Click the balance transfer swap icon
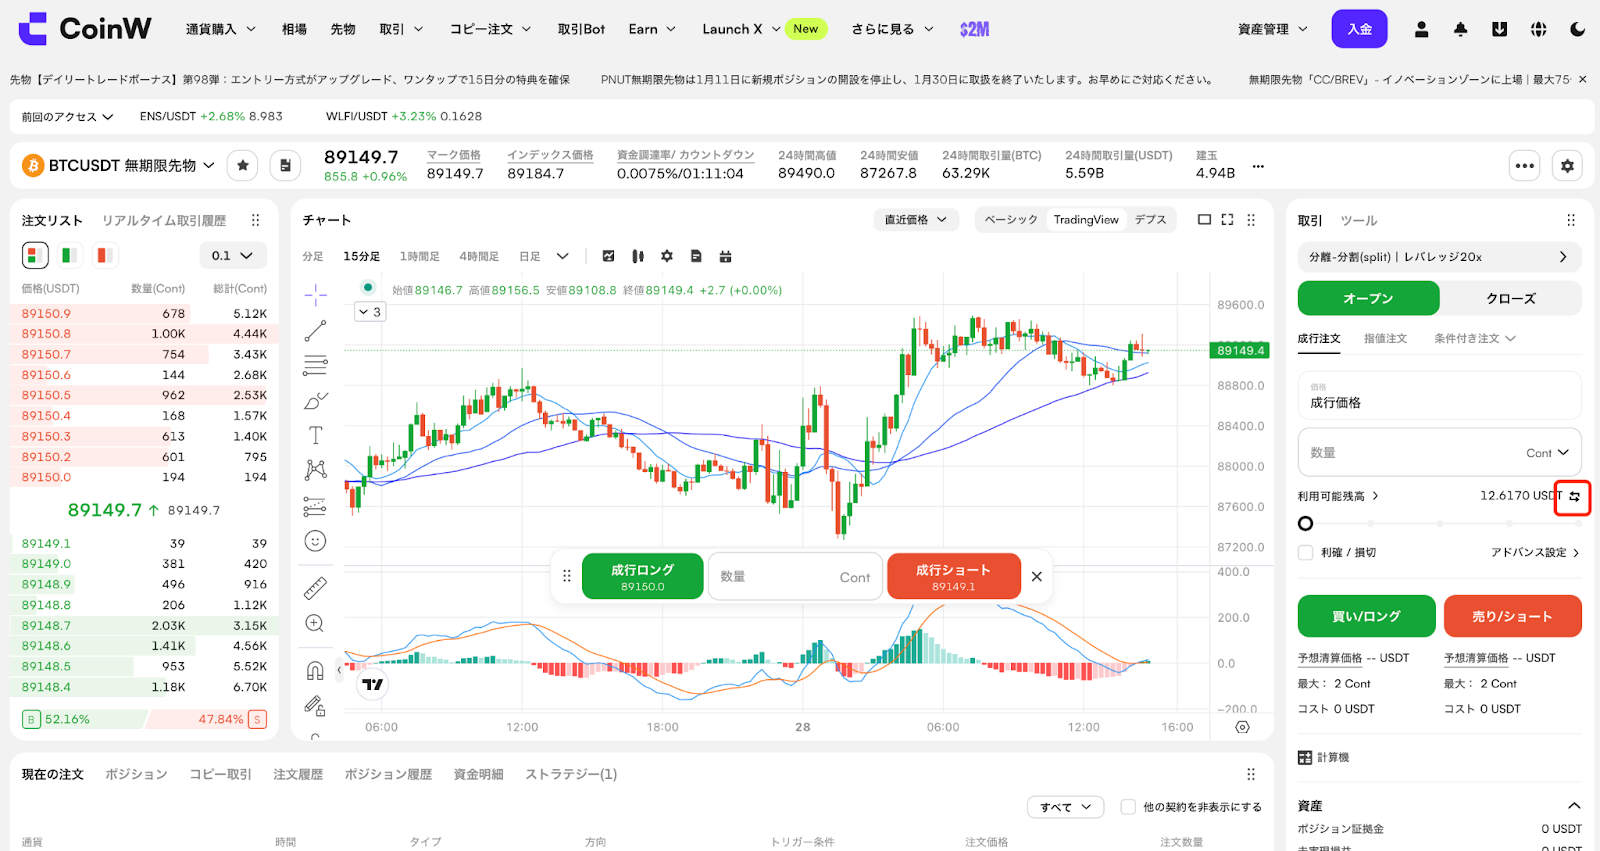 pyautogui.click(x=1573, y=497)
